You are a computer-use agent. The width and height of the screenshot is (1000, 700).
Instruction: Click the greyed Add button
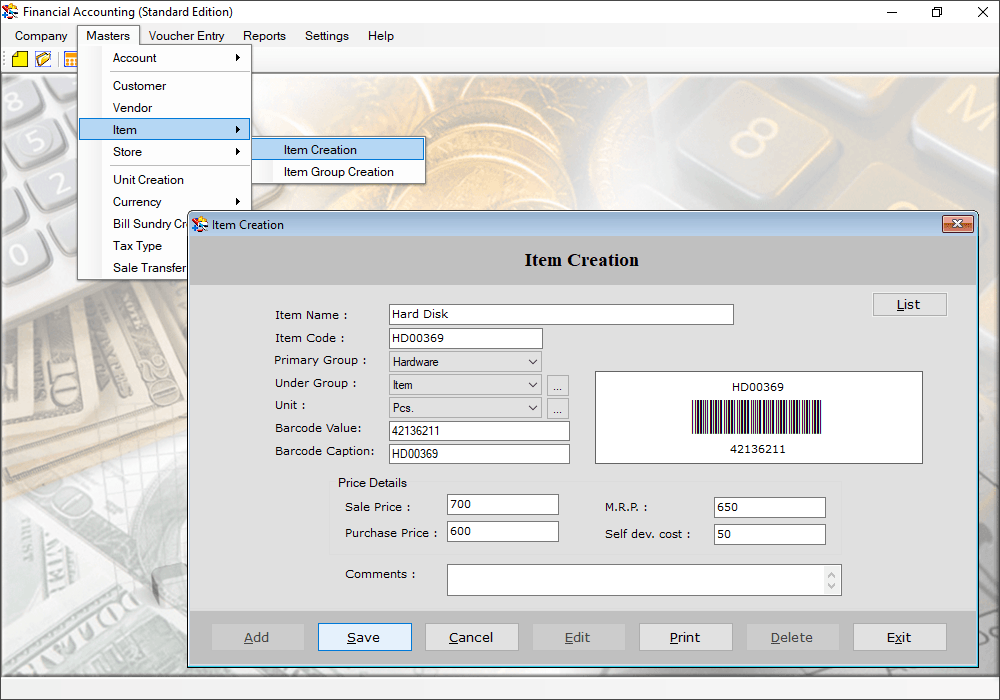[257, 638]
